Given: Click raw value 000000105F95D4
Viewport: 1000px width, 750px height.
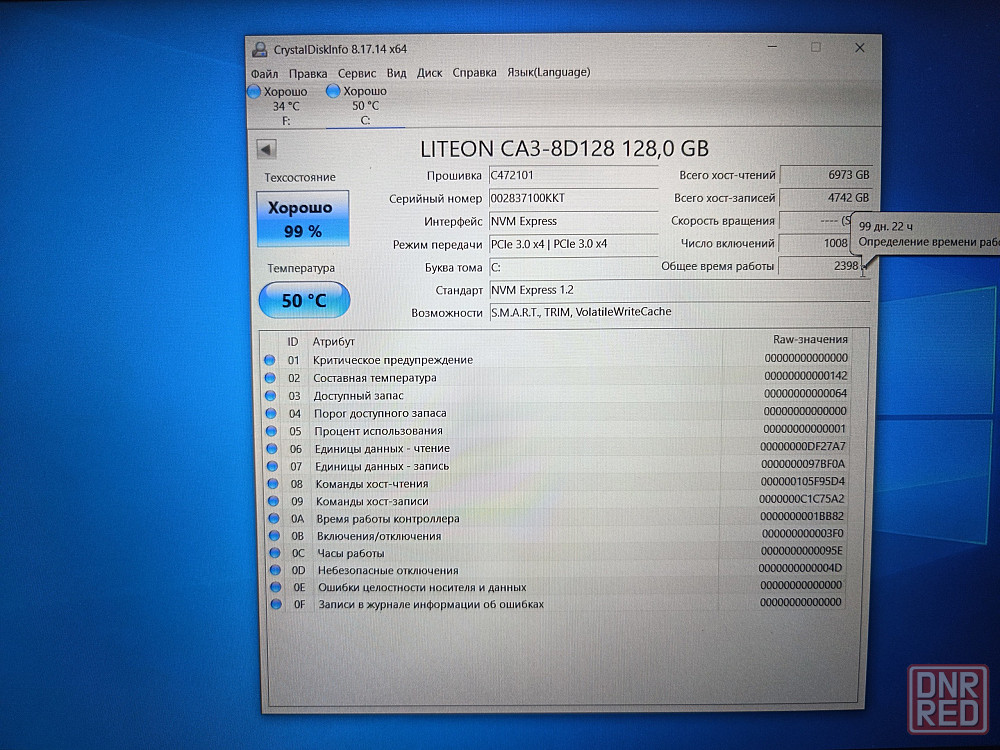Looking at the screenshot, I should [802, 482].
